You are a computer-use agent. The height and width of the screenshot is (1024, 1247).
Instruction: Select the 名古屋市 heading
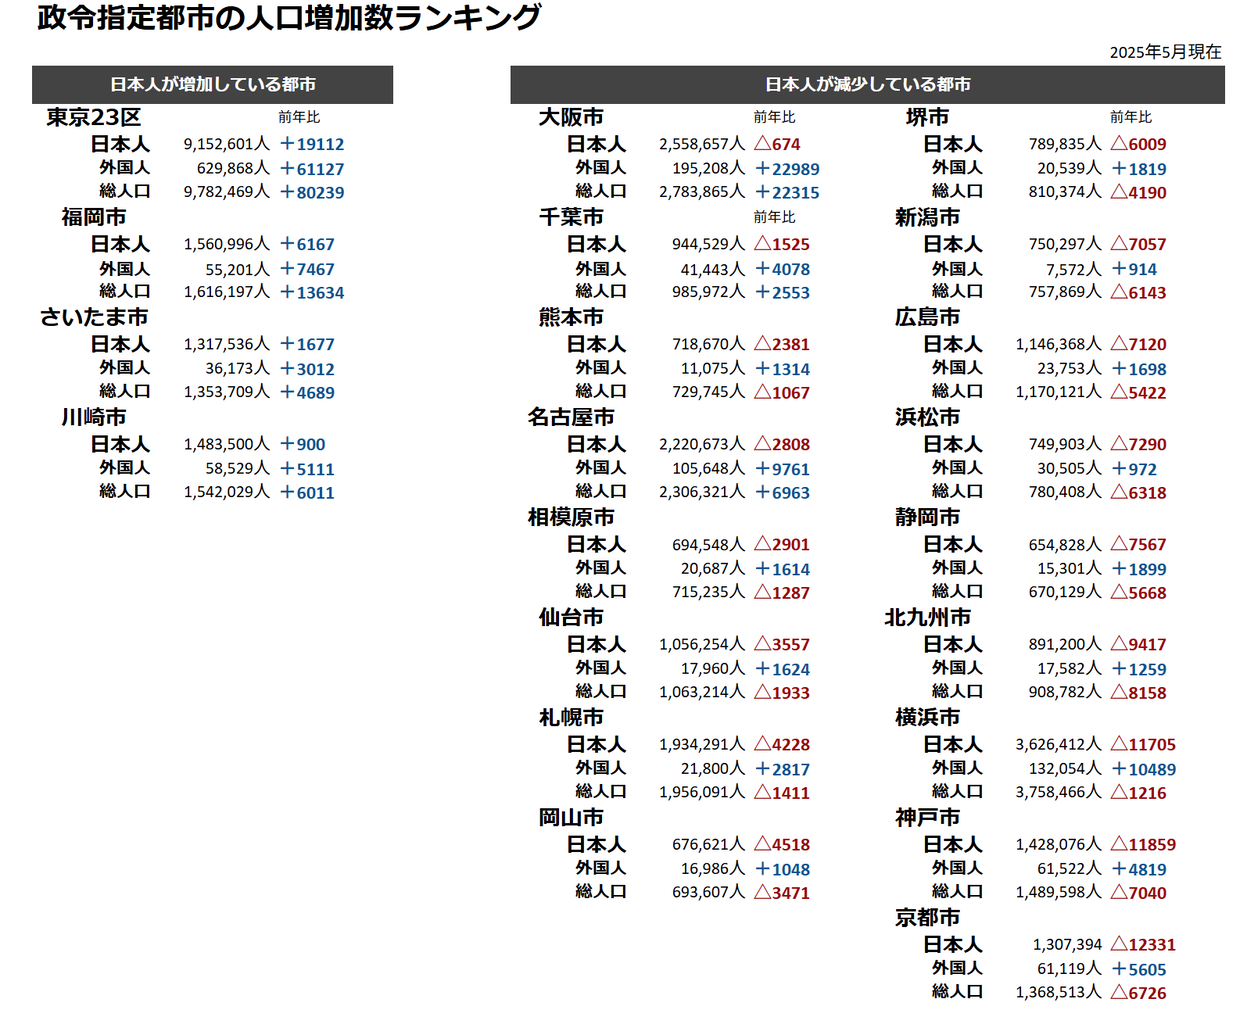pos(571,417)
